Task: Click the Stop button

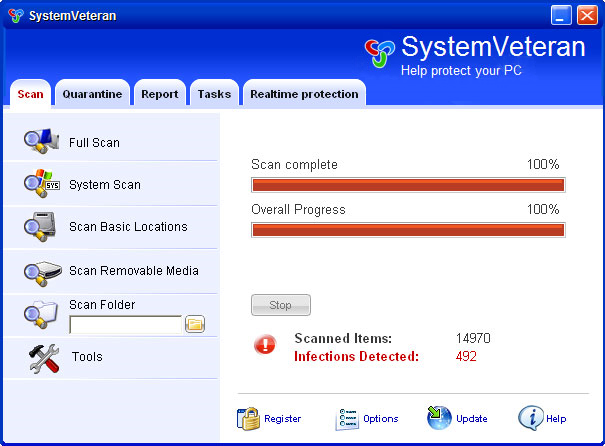Action: pos(281,305)
